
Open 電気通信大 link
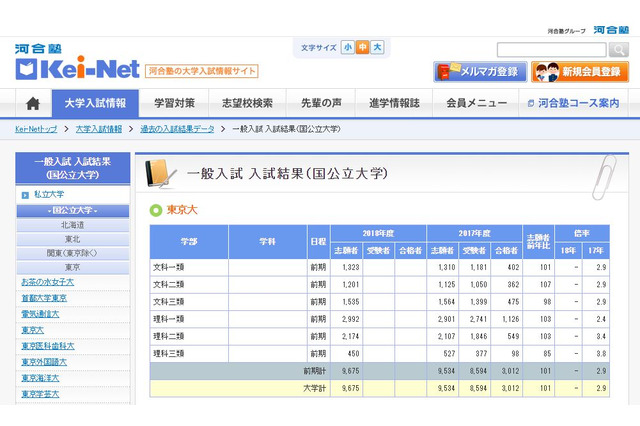(40, 314)
